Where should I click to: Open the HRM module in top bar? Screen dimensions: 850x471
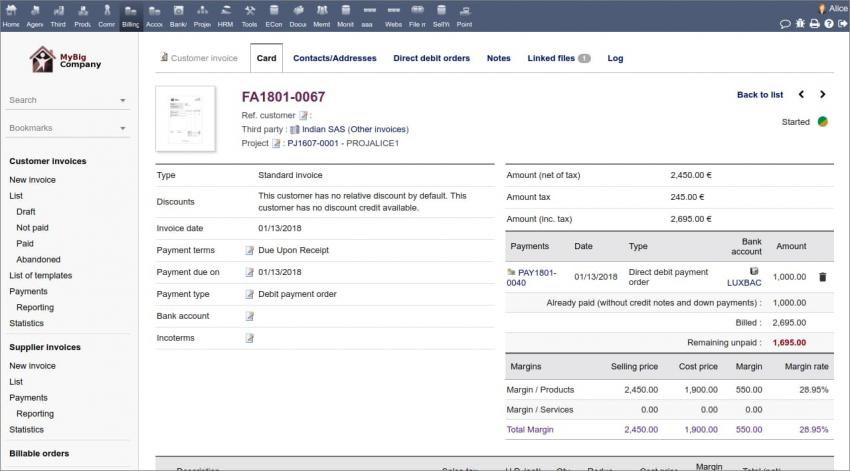point(225,15)
